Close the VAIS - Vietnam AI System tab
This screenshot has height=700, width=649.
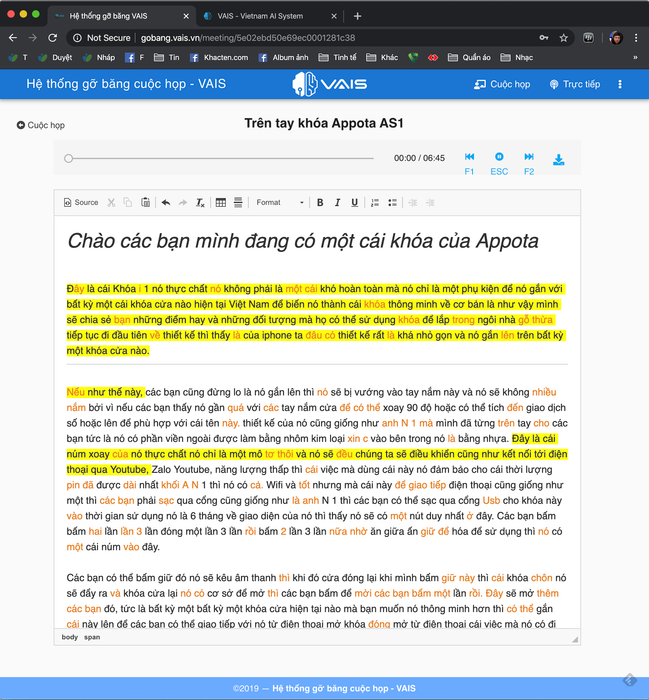tap(334, 16)
